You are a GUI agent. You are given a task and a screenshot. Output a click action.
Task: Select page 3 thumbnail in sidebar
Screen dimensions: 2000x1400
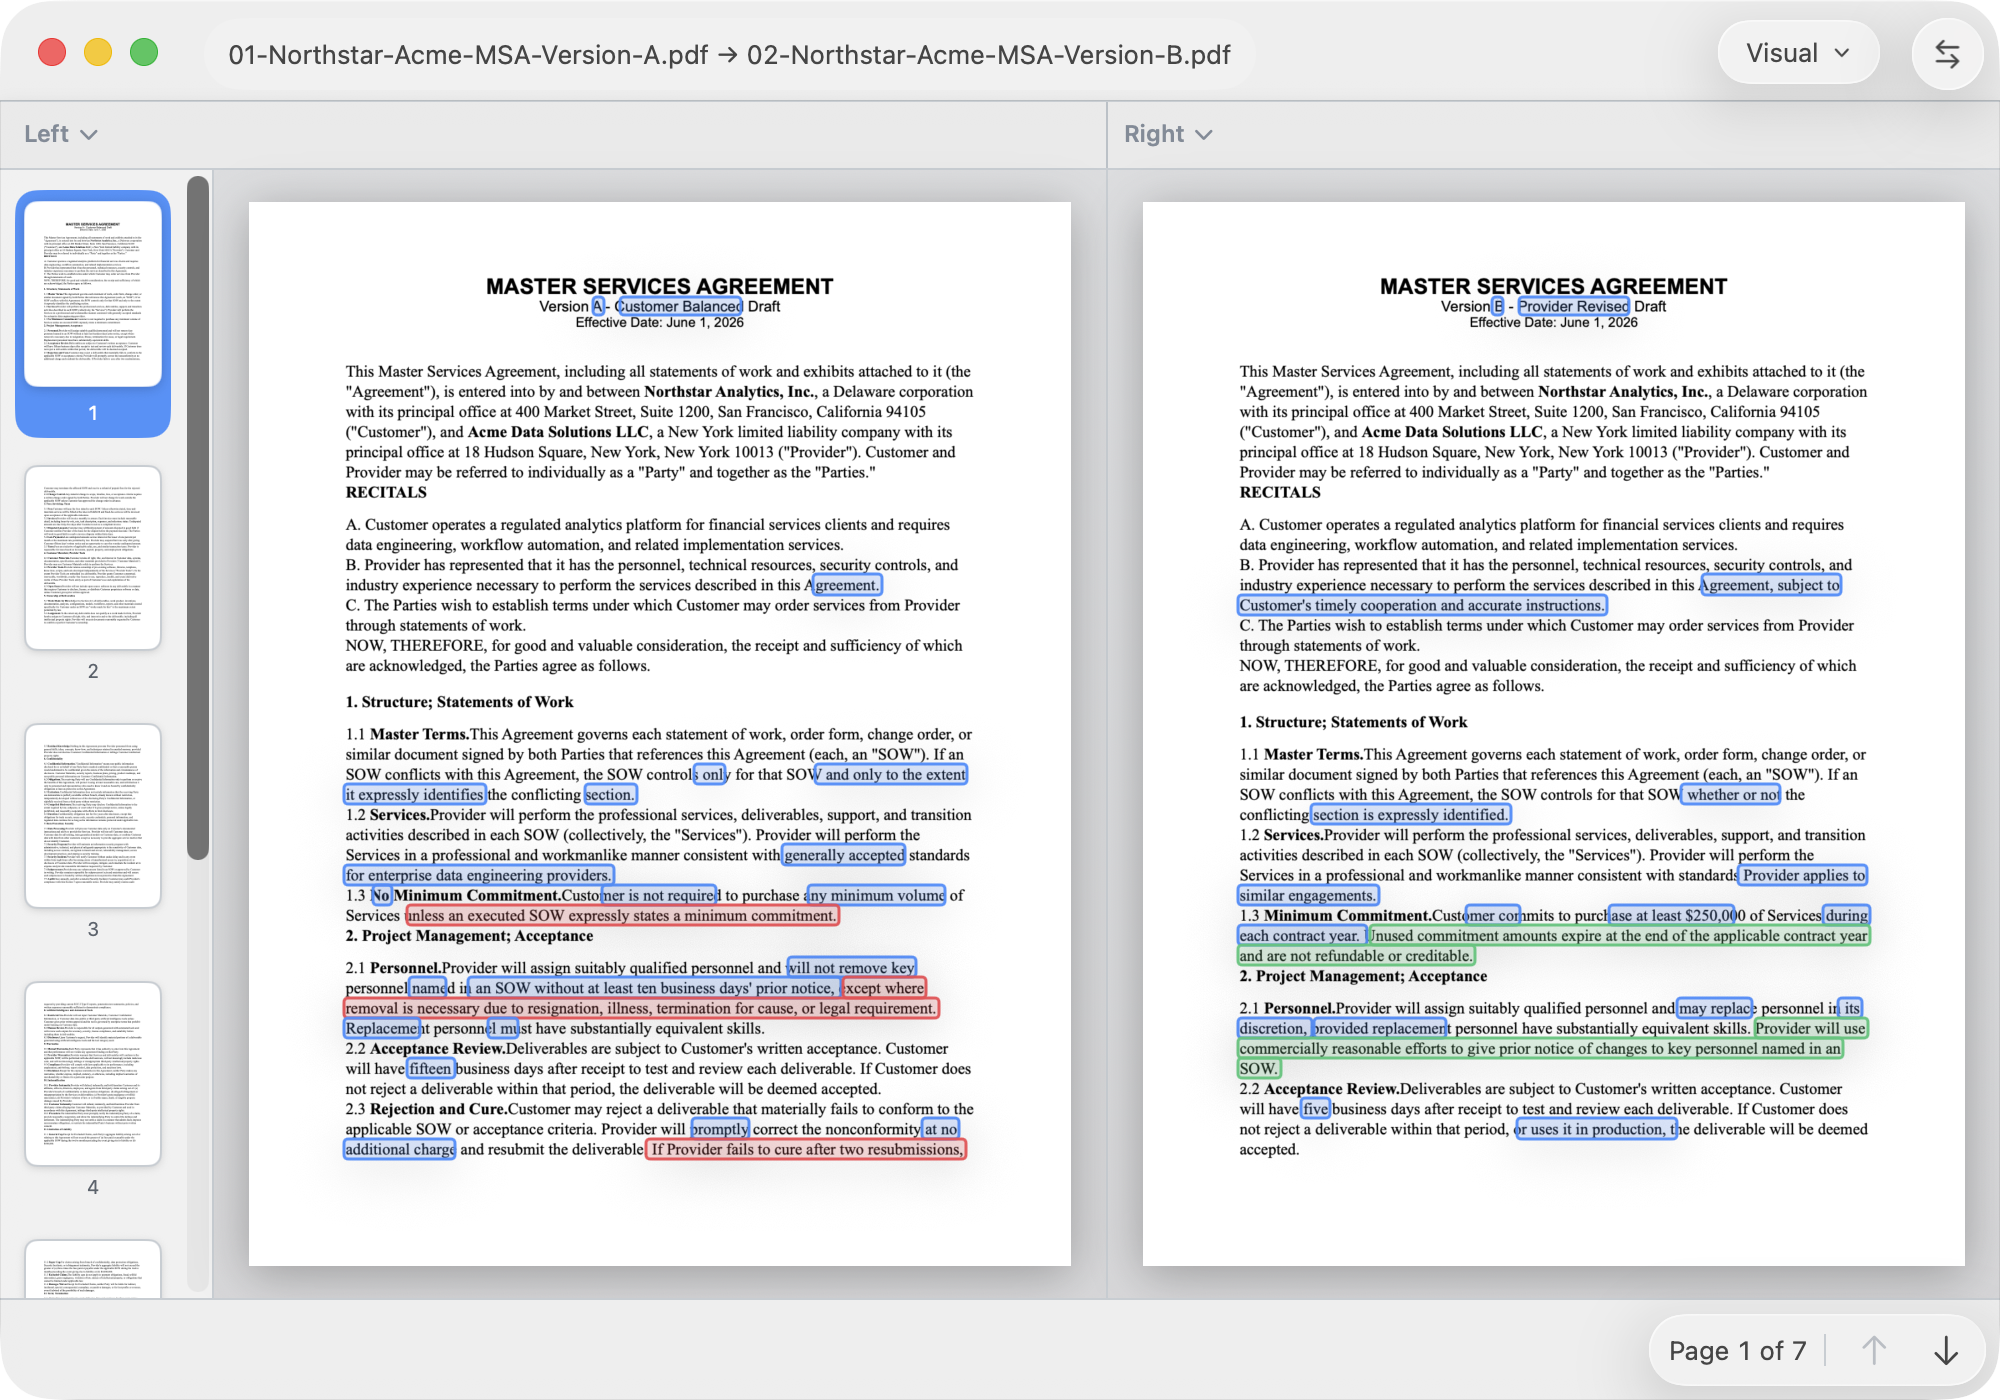93,816
